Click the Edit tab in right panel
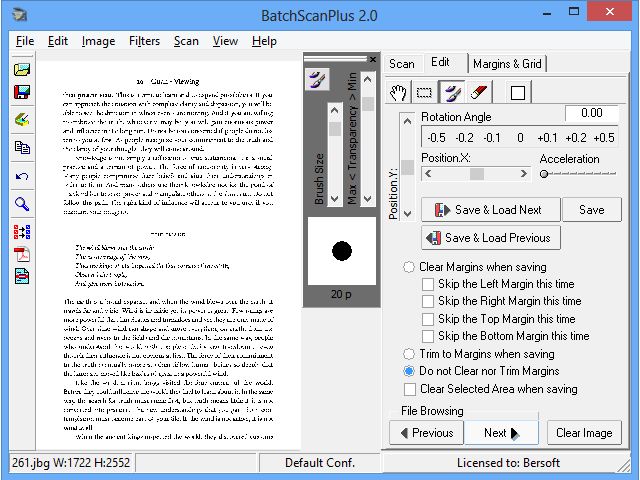 440,62
